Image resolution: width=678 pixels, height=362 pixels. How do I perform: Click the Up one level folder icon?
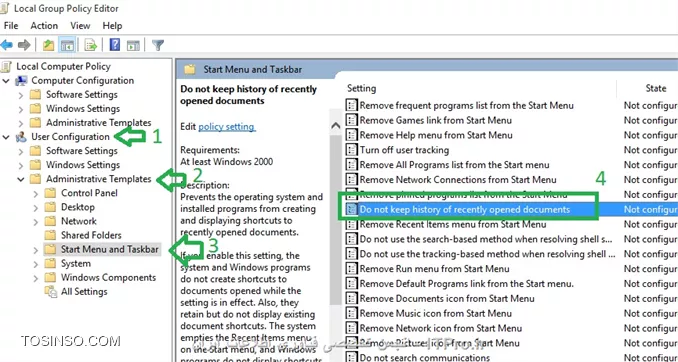pos(48,45)
